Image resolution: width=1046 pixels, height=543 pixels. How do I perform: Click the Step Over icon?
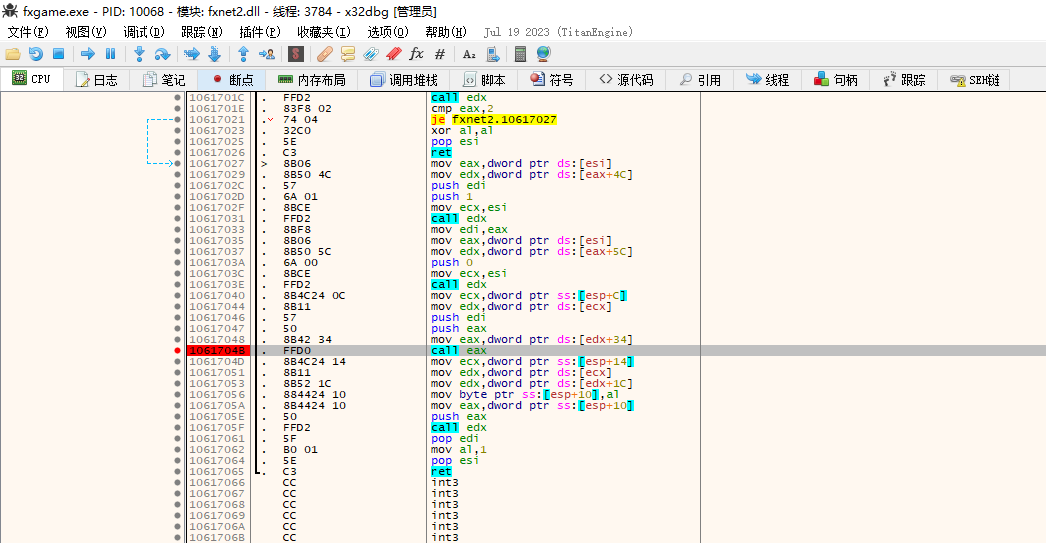coord(162,54)
